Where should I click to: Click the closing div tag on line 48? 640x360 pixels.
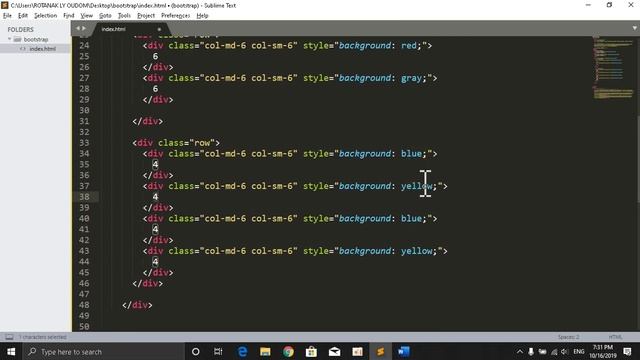[137, 305]
